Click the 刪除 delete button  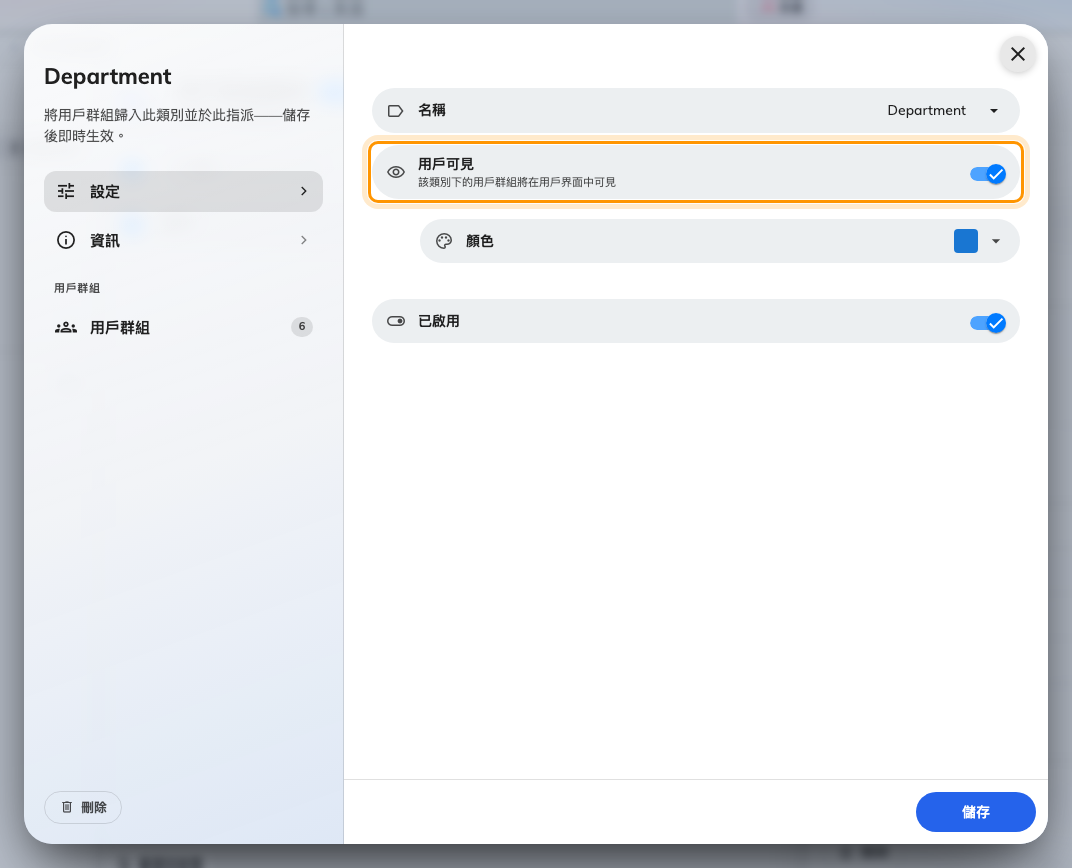(83, 807)
